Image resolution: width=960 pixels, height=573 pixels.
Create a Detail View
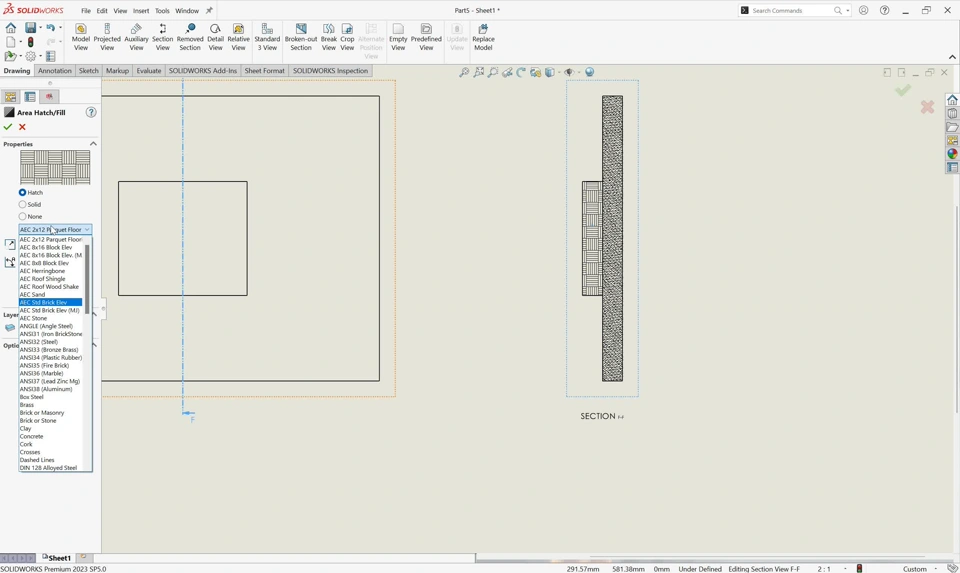click(x=216, y=37)
